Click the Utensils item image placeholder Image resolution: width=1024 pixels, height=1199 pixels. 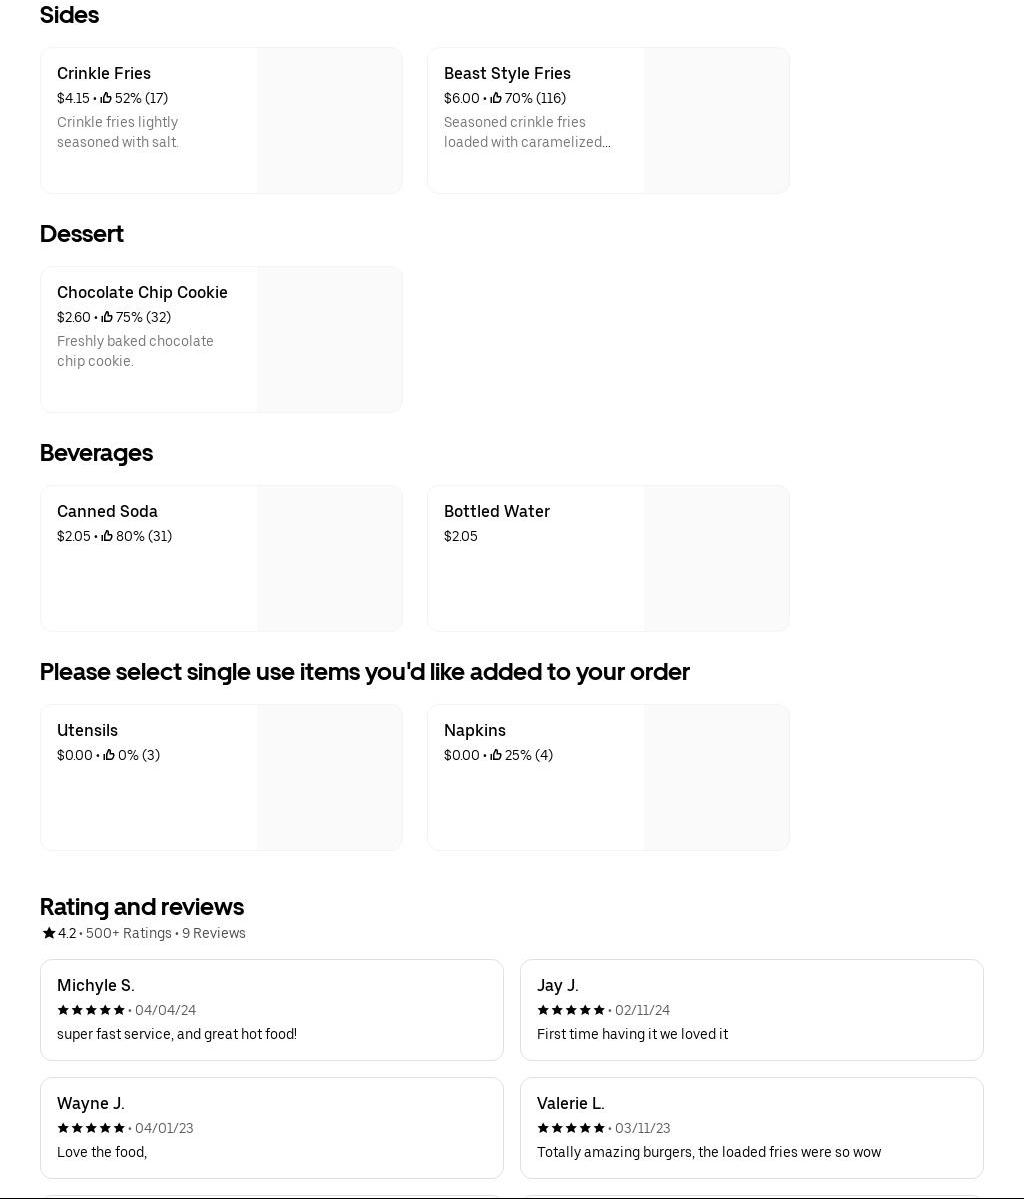click(329, 778)
